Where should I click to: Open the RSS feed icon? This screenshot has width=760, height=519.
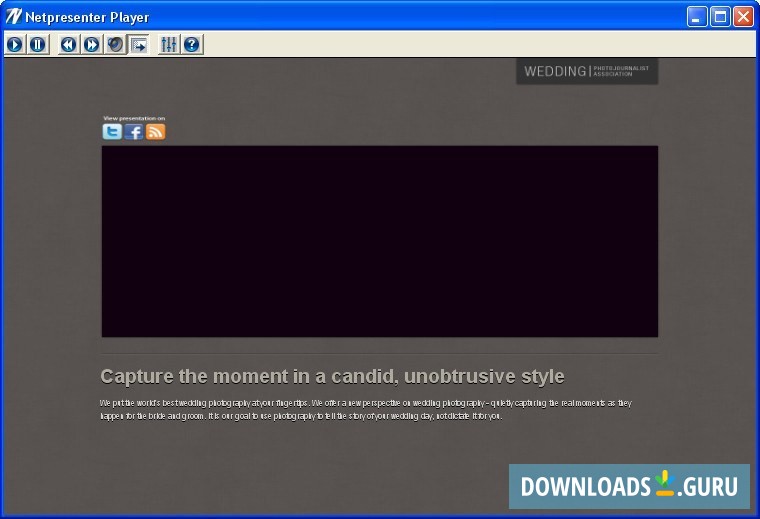156,131
